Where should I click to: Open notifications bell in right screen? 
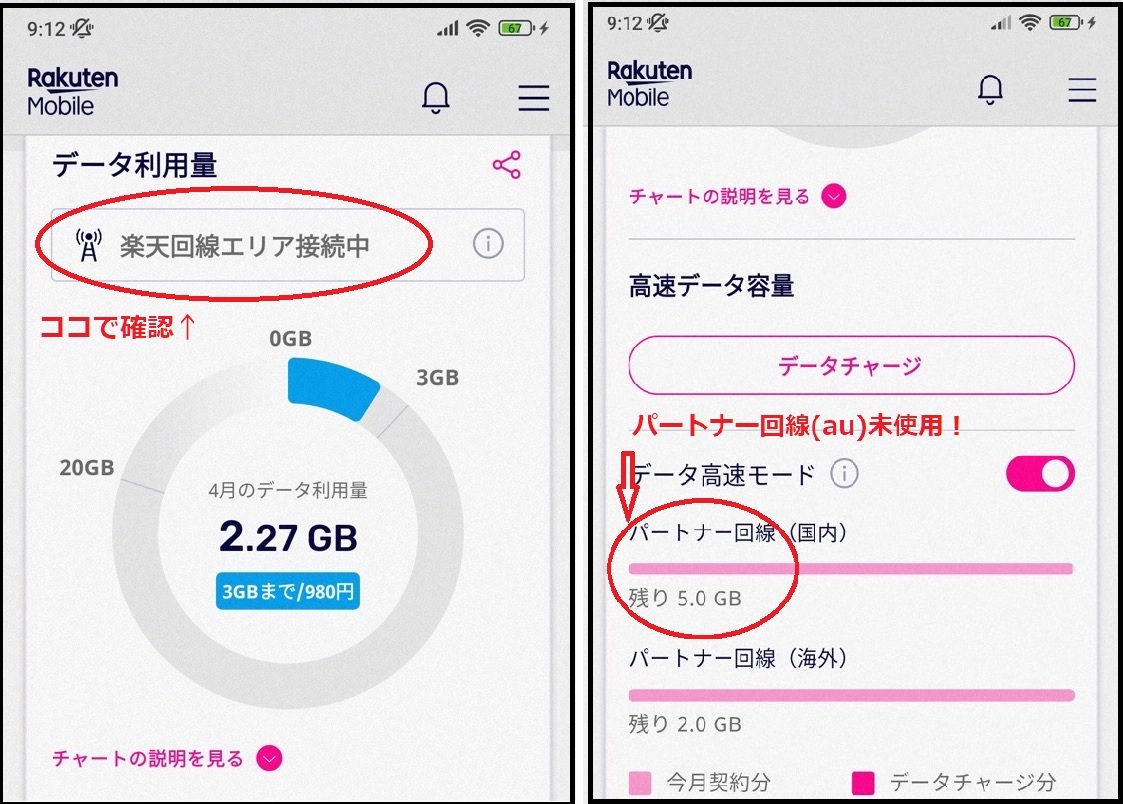click(991, 89)
